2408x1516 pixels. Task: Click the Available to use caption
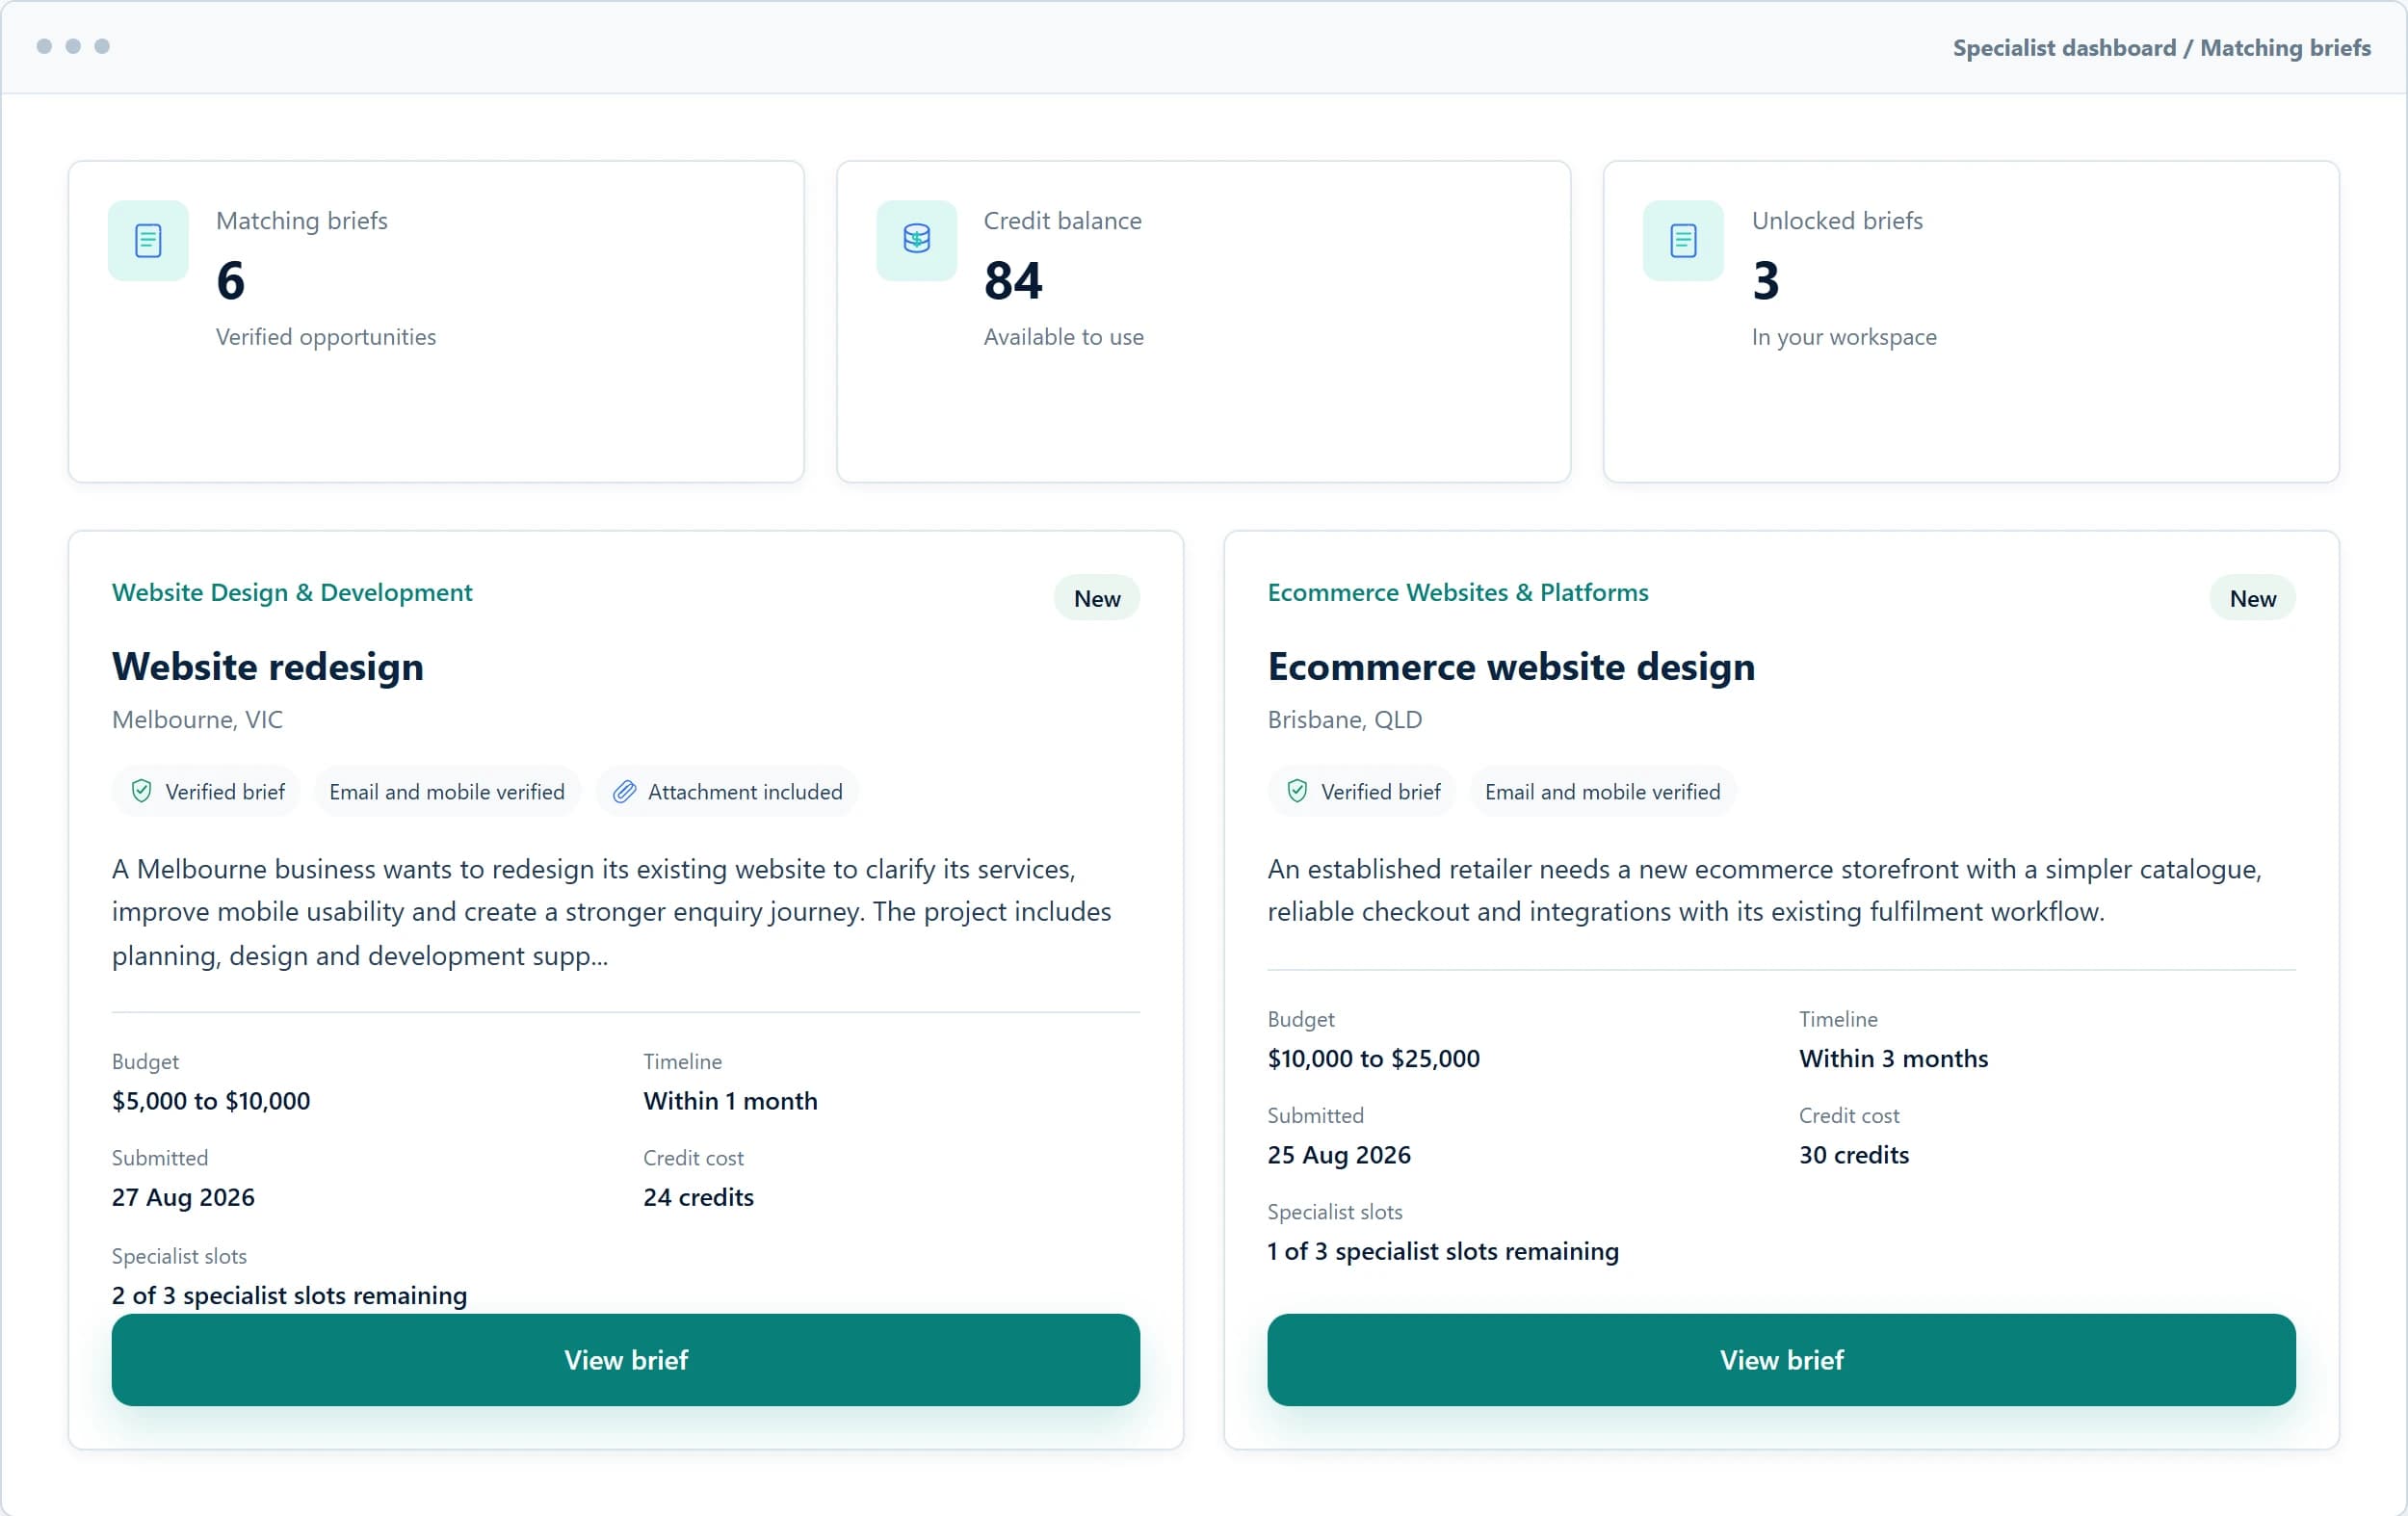point(1063,337)
